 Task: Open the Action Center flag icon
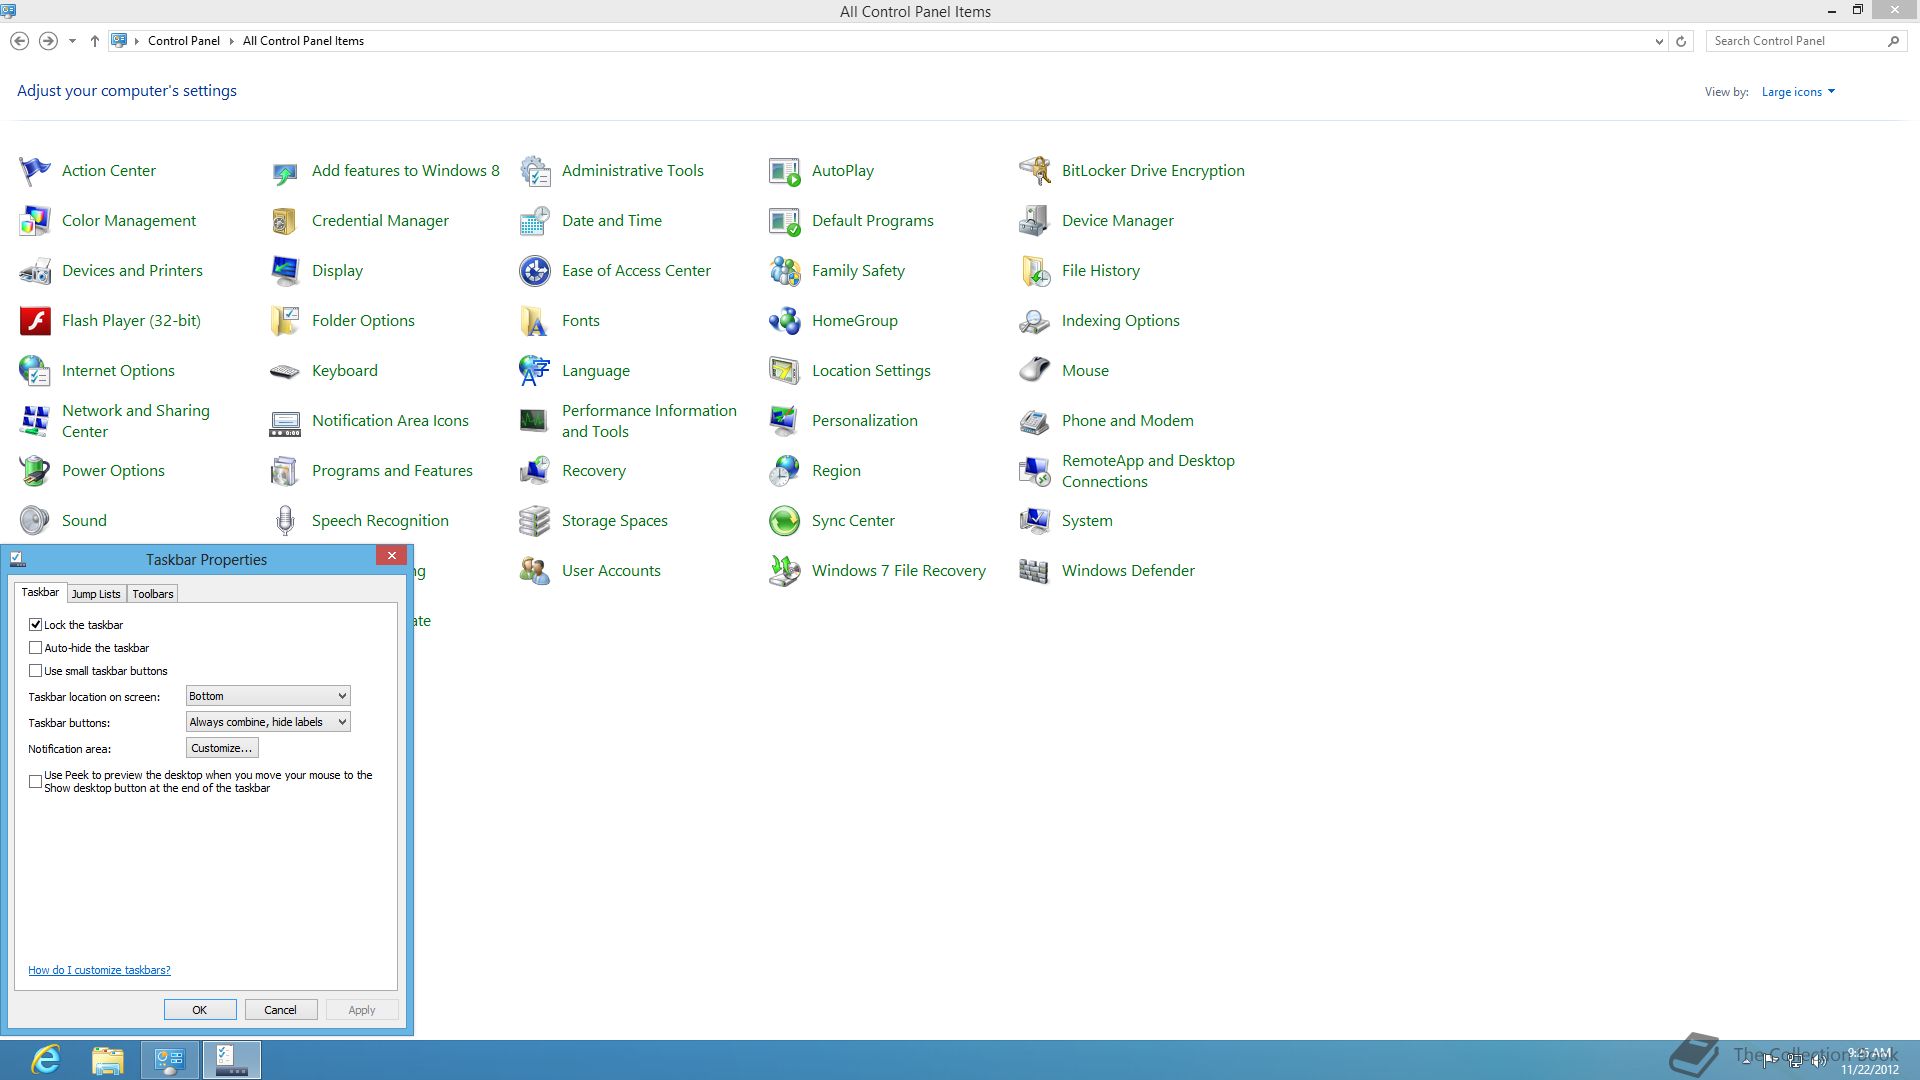click(x=35, y=171)
